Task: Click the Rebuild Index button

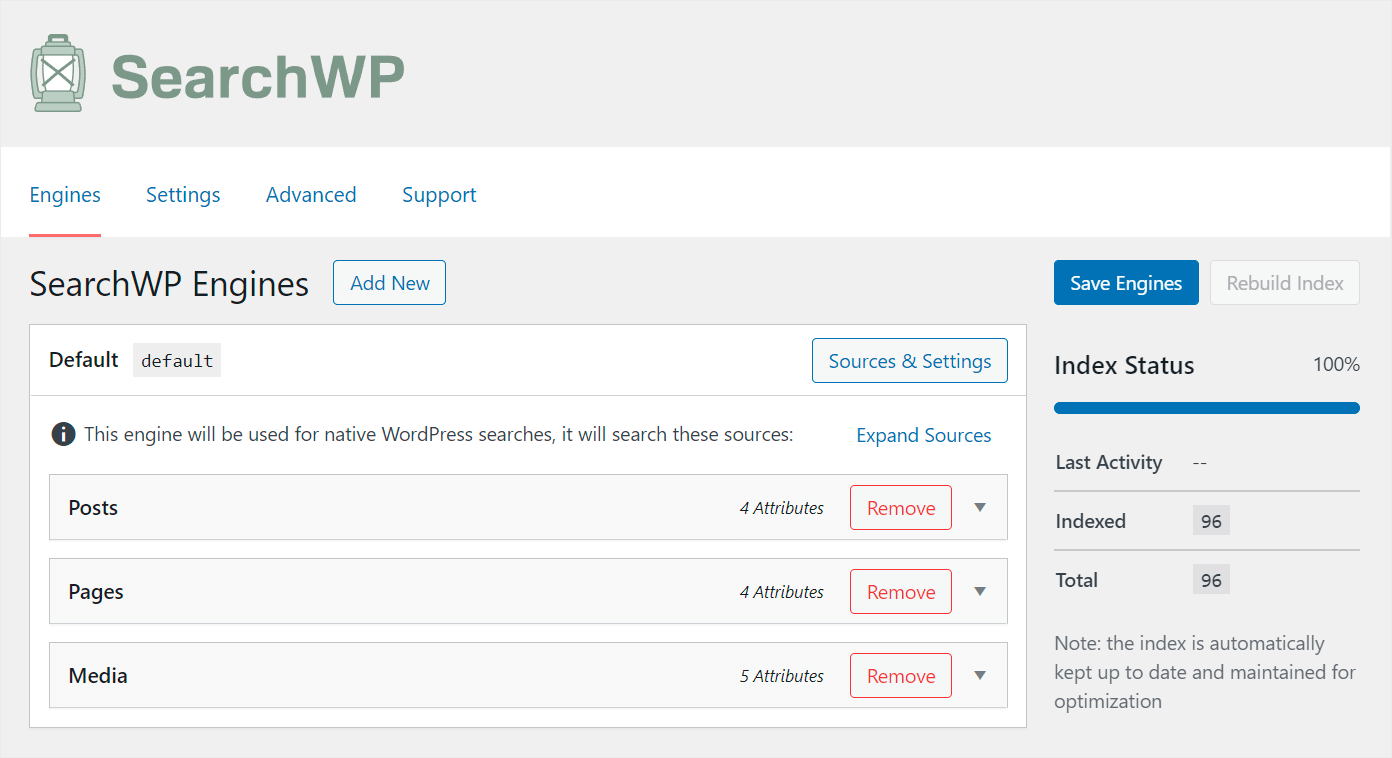Action: (1285, 283)
